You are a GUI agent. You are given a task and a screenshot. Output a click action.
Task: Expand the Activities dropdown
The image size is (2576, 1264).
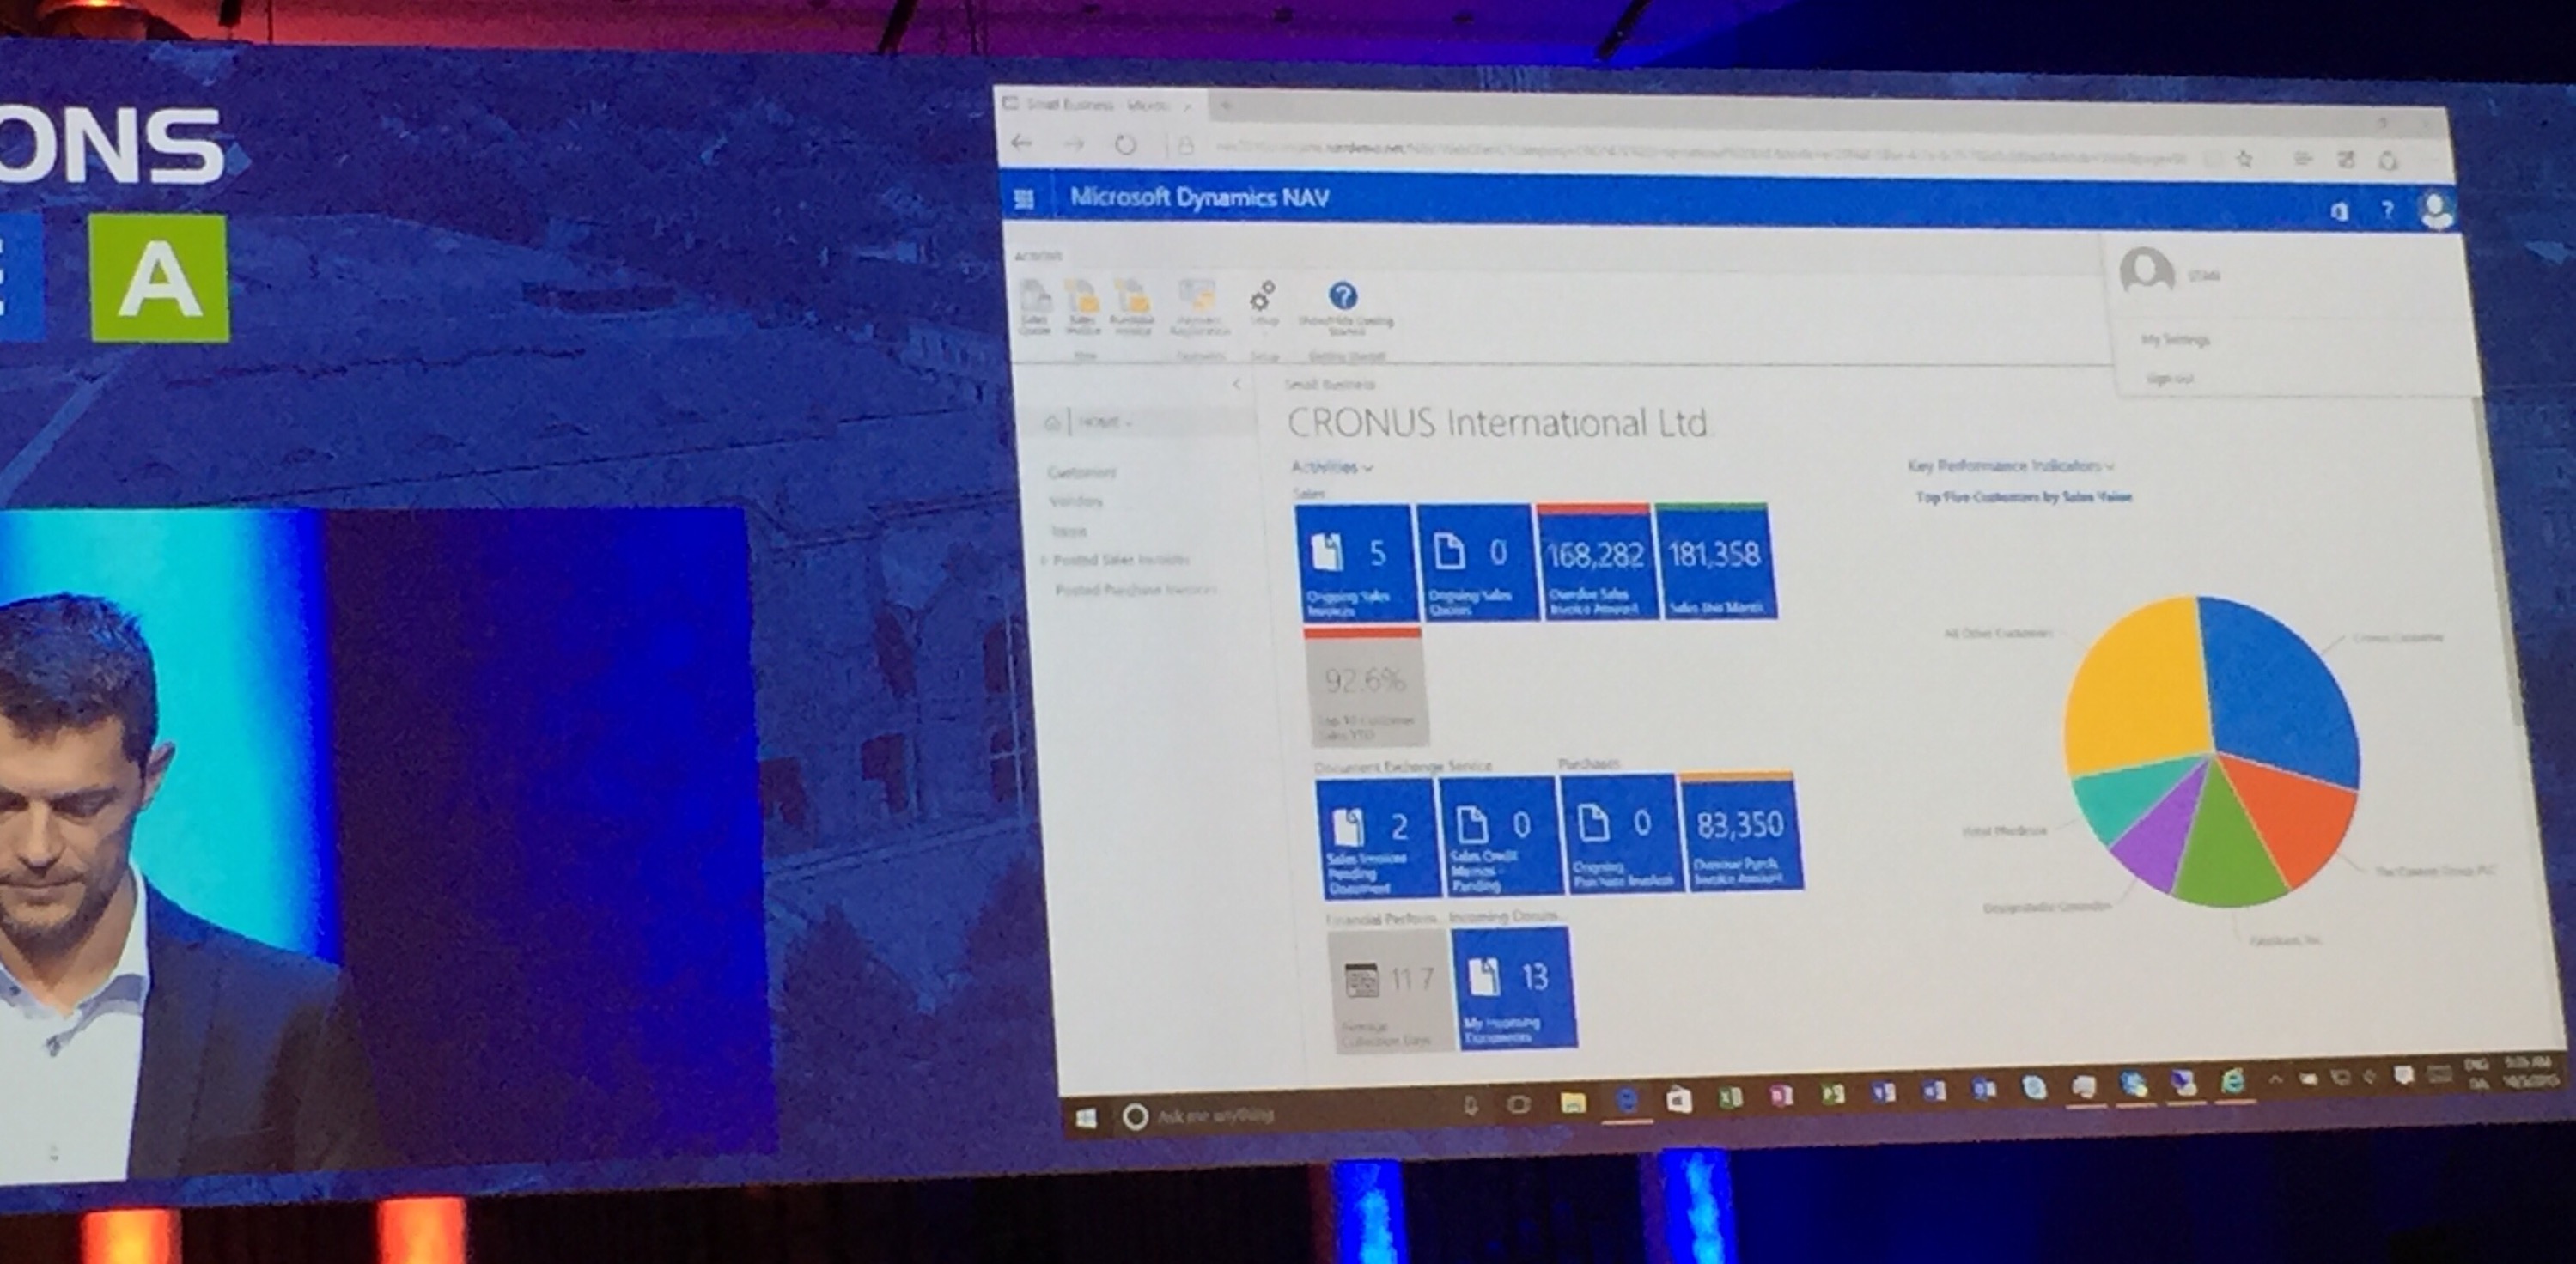tap(1332, 467)
